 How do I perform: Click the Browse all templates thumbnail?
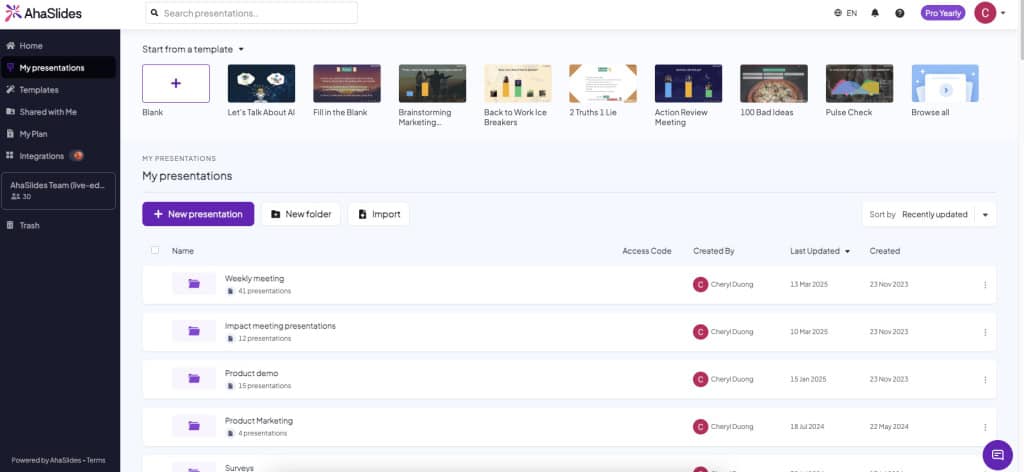945,84
